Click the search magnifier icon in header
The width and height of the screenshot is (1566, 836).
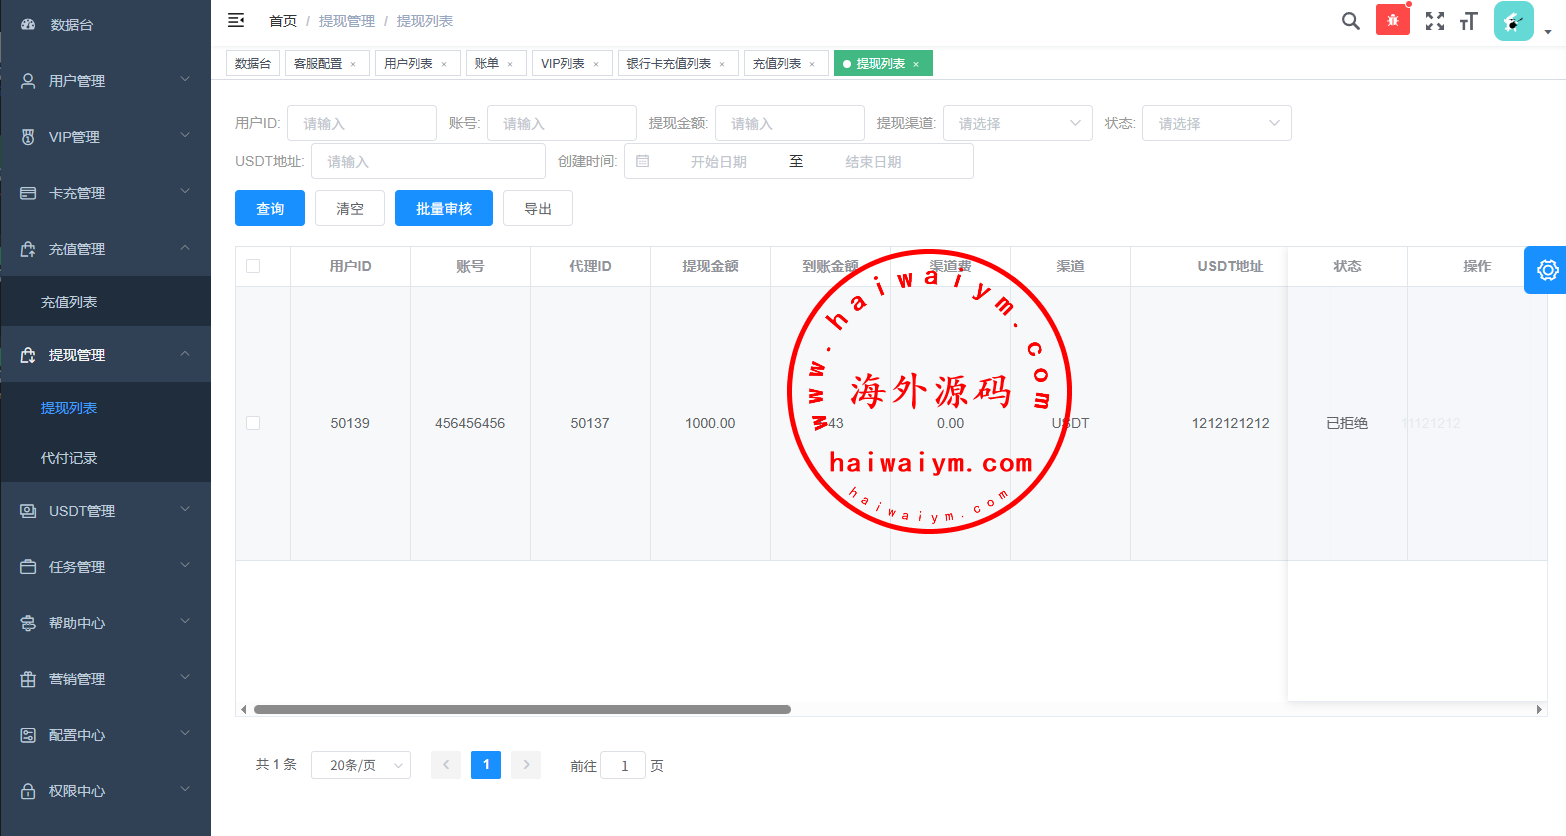(1350, 21)
